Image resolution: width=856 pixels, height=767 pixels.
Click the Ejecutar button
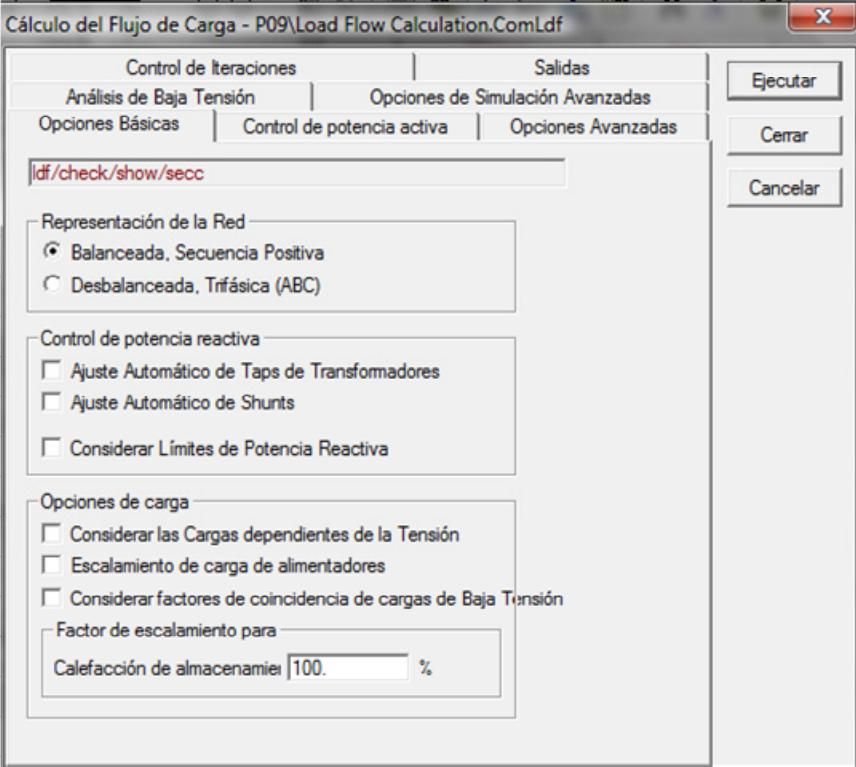click(774, 81)
